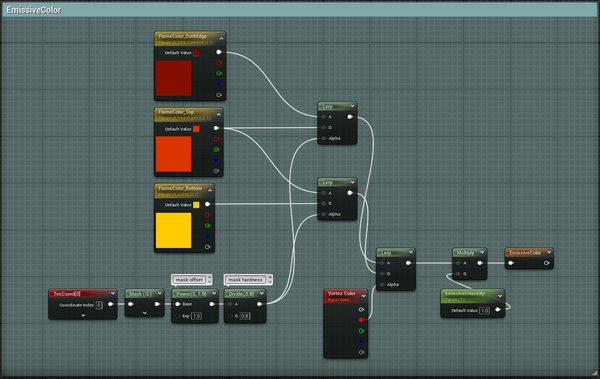This screenshot has height=379, width=600.
Task: Click FlameColor_Bottom default value yellow swatch
Action: point(196,205)
